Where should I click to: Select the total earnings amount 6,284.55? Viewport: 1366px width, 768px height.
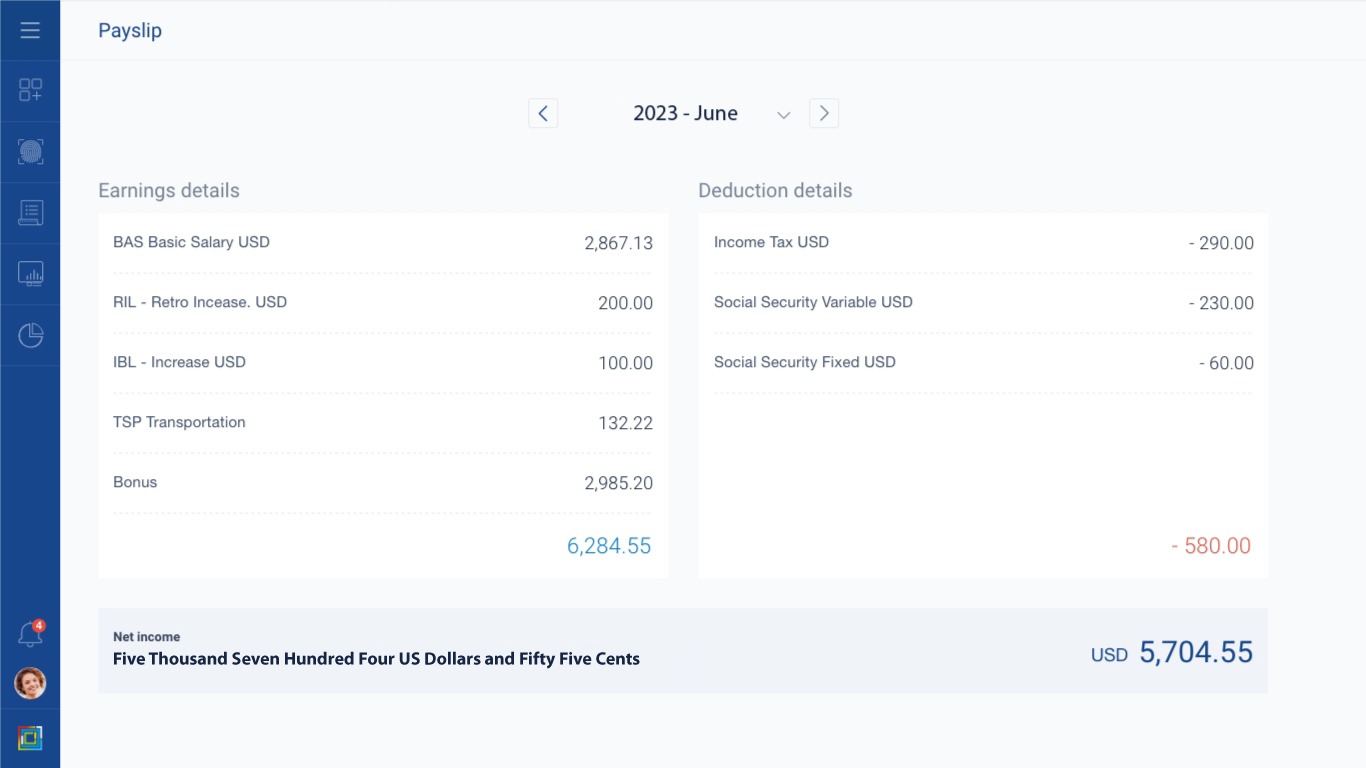609,546
